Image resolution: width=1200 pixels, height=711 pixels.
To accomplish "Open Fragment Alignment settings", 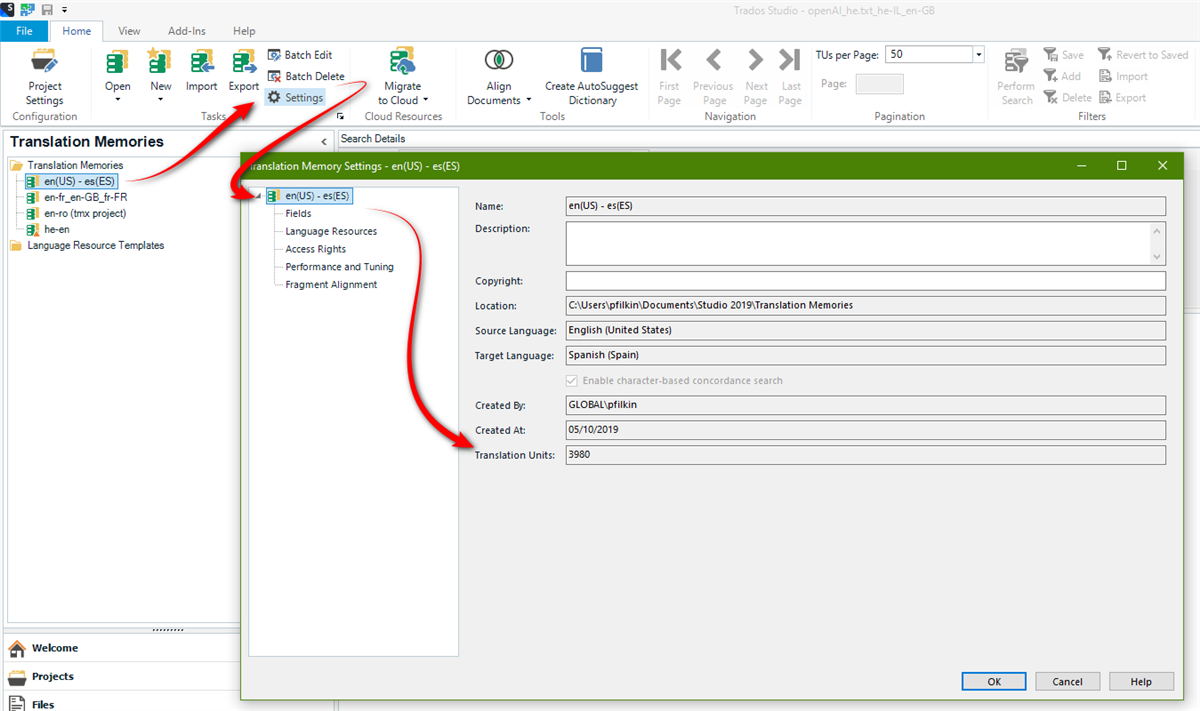I will 331,285.
